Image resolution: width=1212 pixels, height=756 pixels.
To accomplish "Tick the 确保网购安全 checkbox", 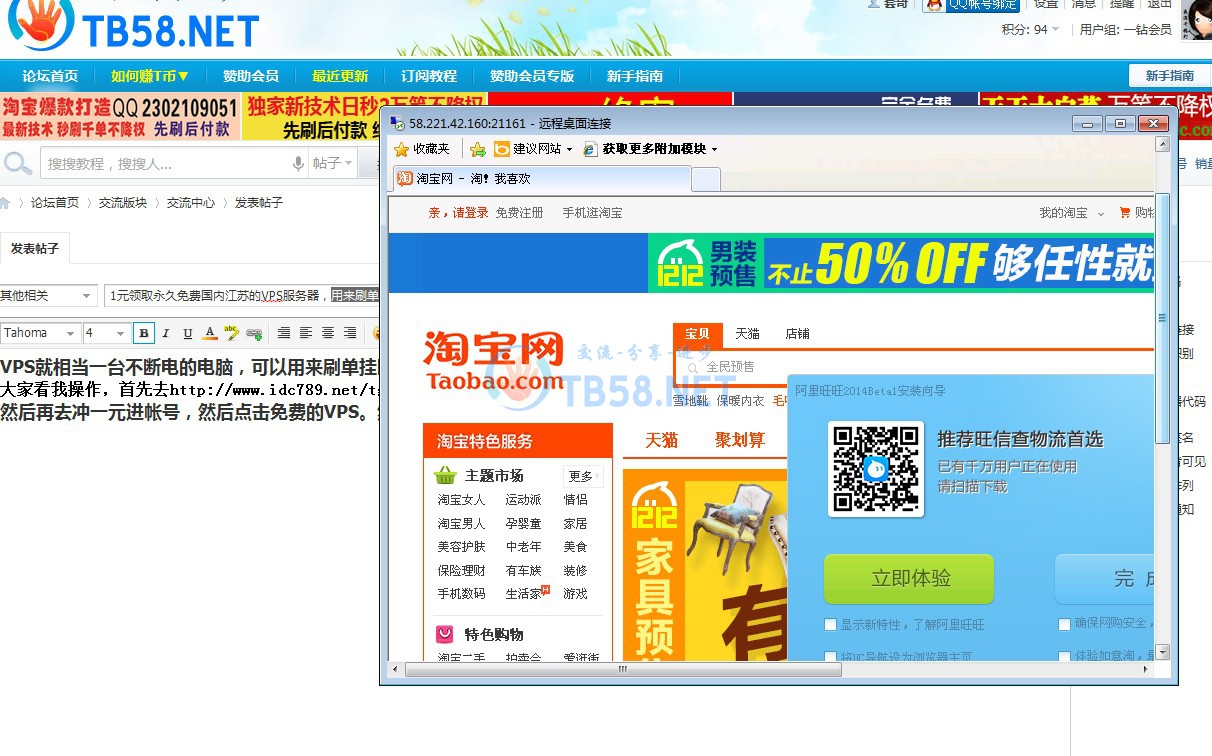I will click(x=1064, y=624).
